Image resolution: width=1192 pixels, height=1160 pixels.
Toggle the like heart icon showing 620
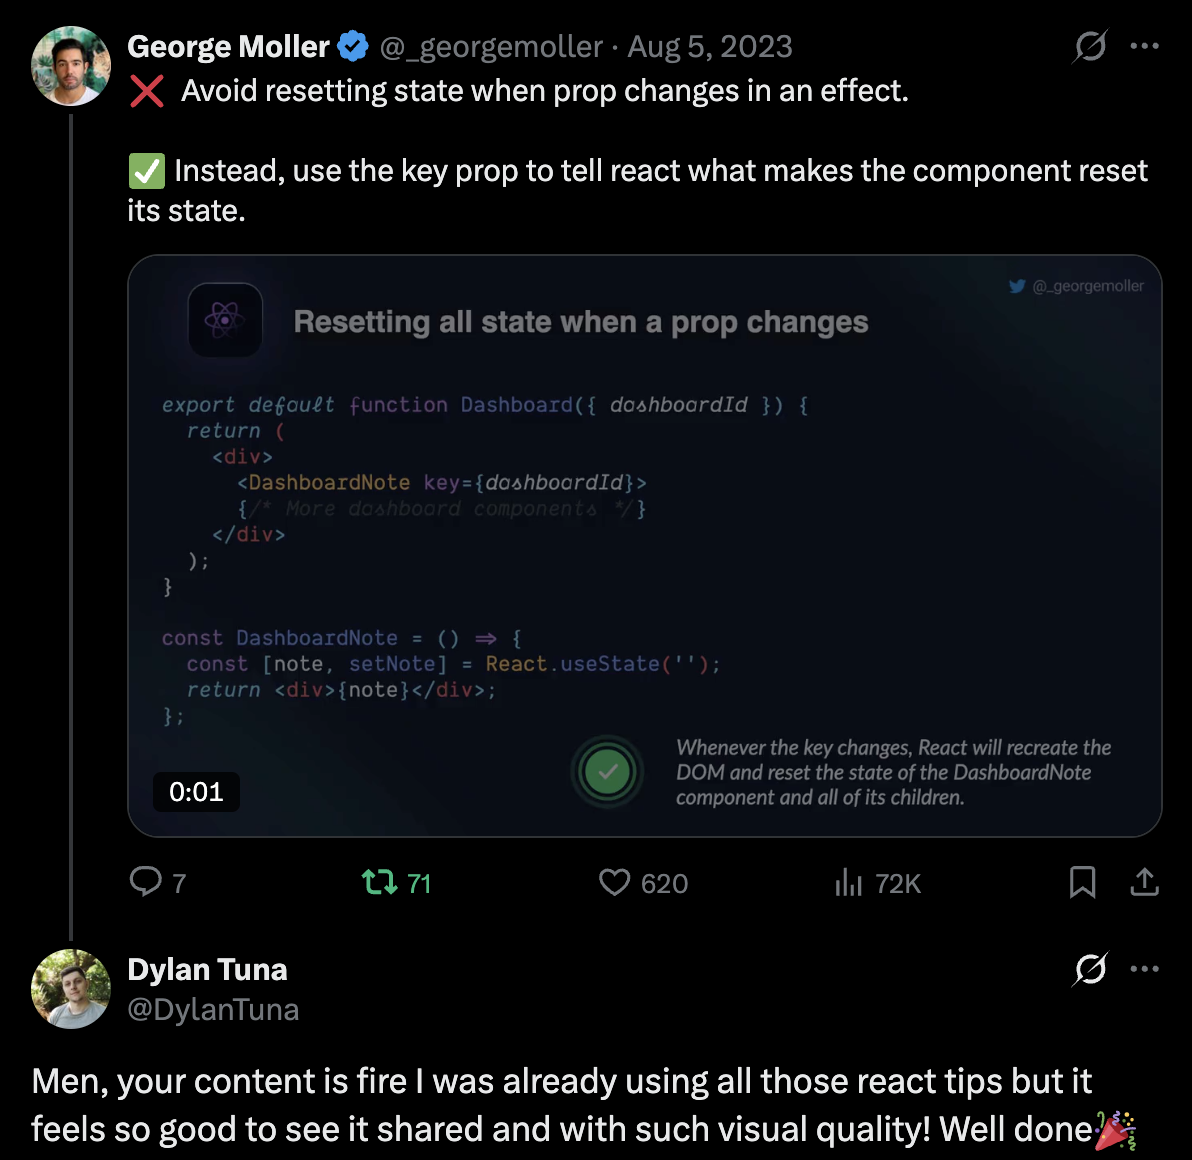614,882
